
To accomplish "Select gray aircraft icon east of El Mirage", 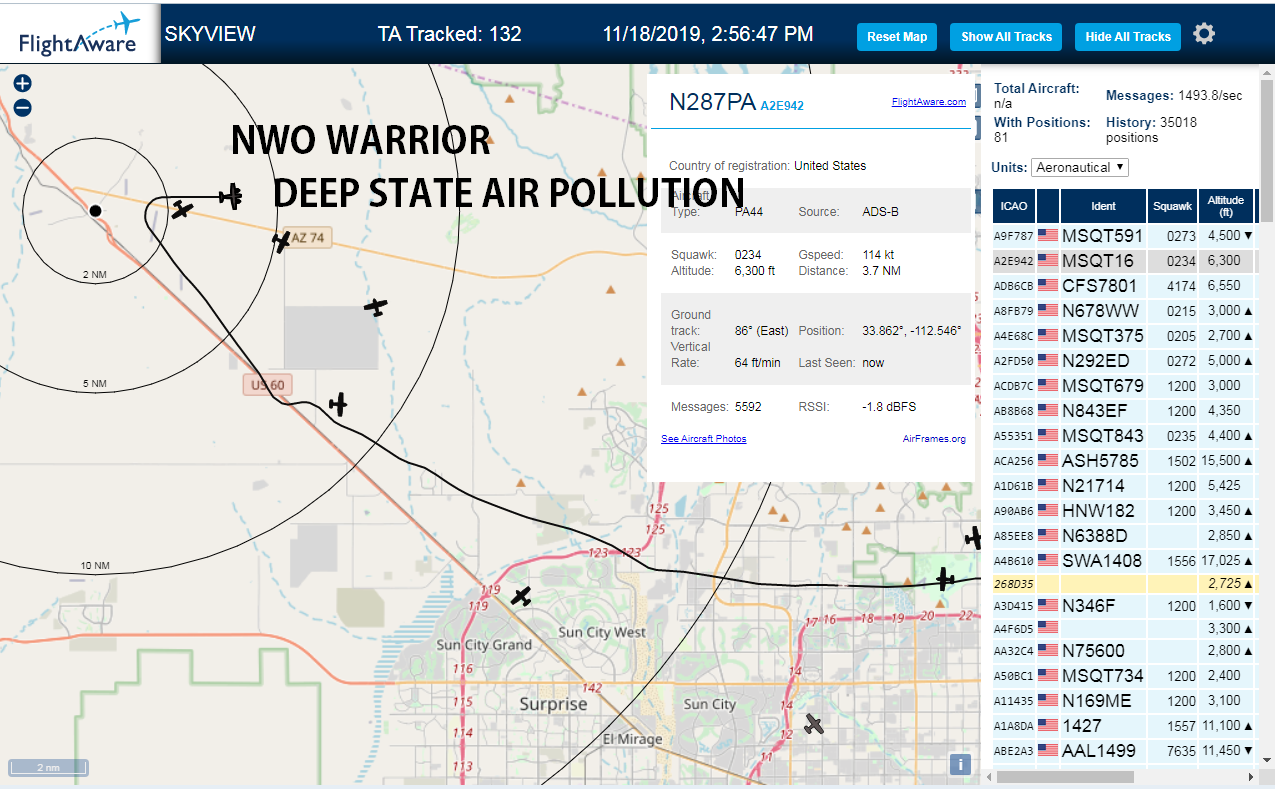I will point(814,723).
